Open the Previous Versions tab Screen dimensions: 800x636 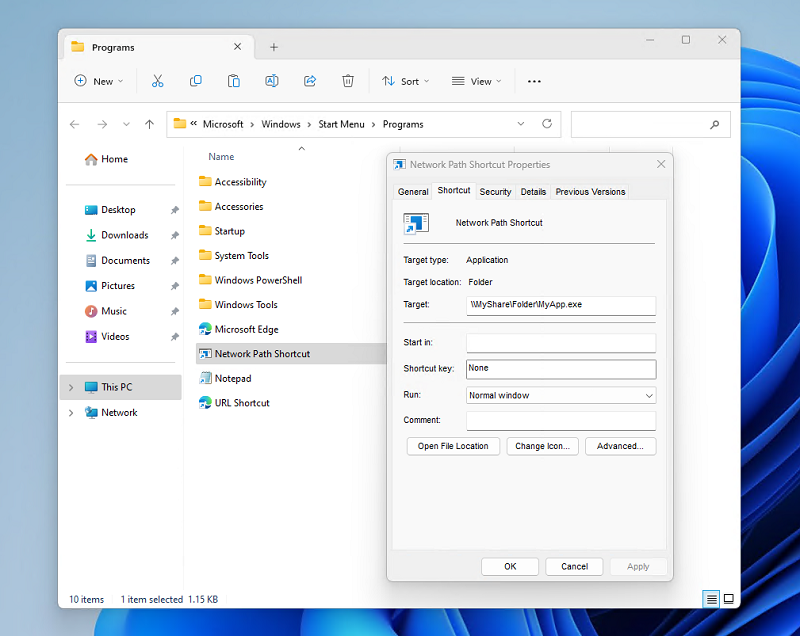[x=589, y=191]
